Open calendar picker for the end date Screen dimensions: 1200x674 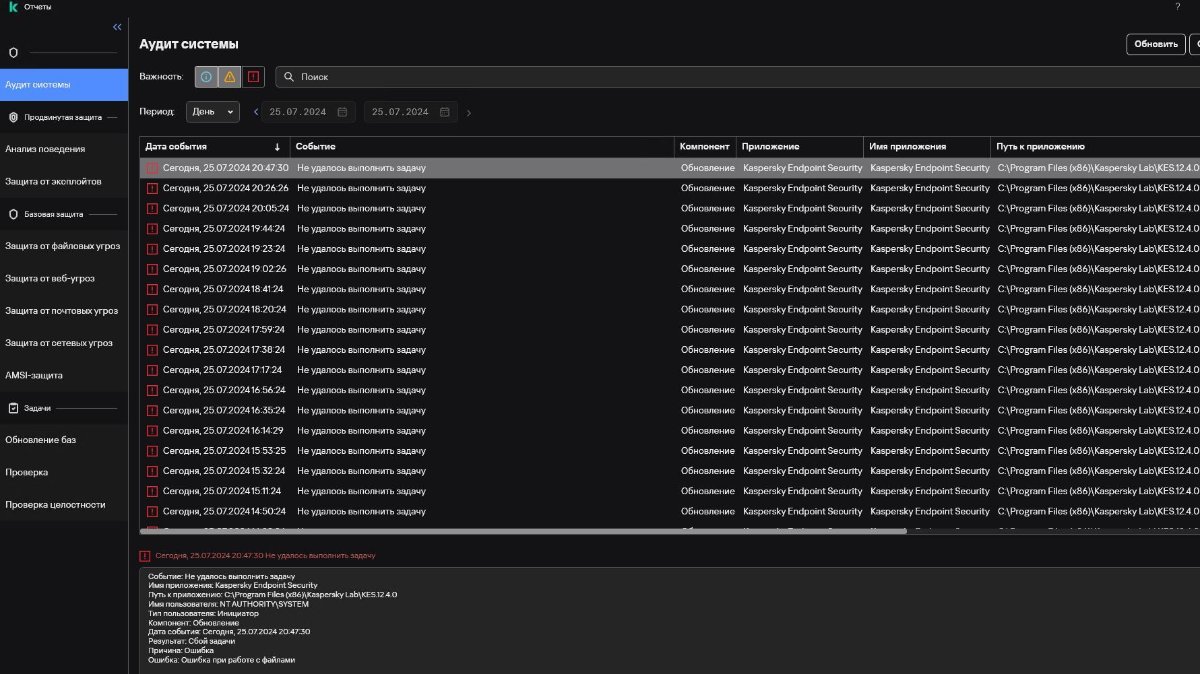[444, 112]
